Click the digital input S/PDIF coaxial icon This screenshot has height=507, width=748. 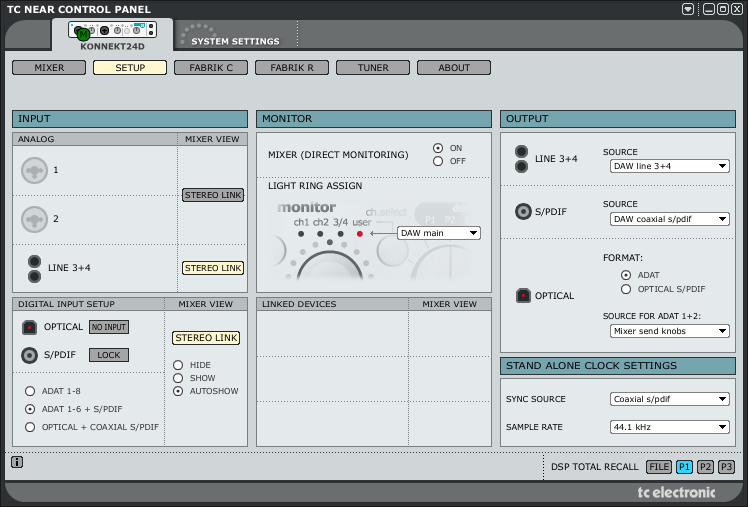click(29, 355)
